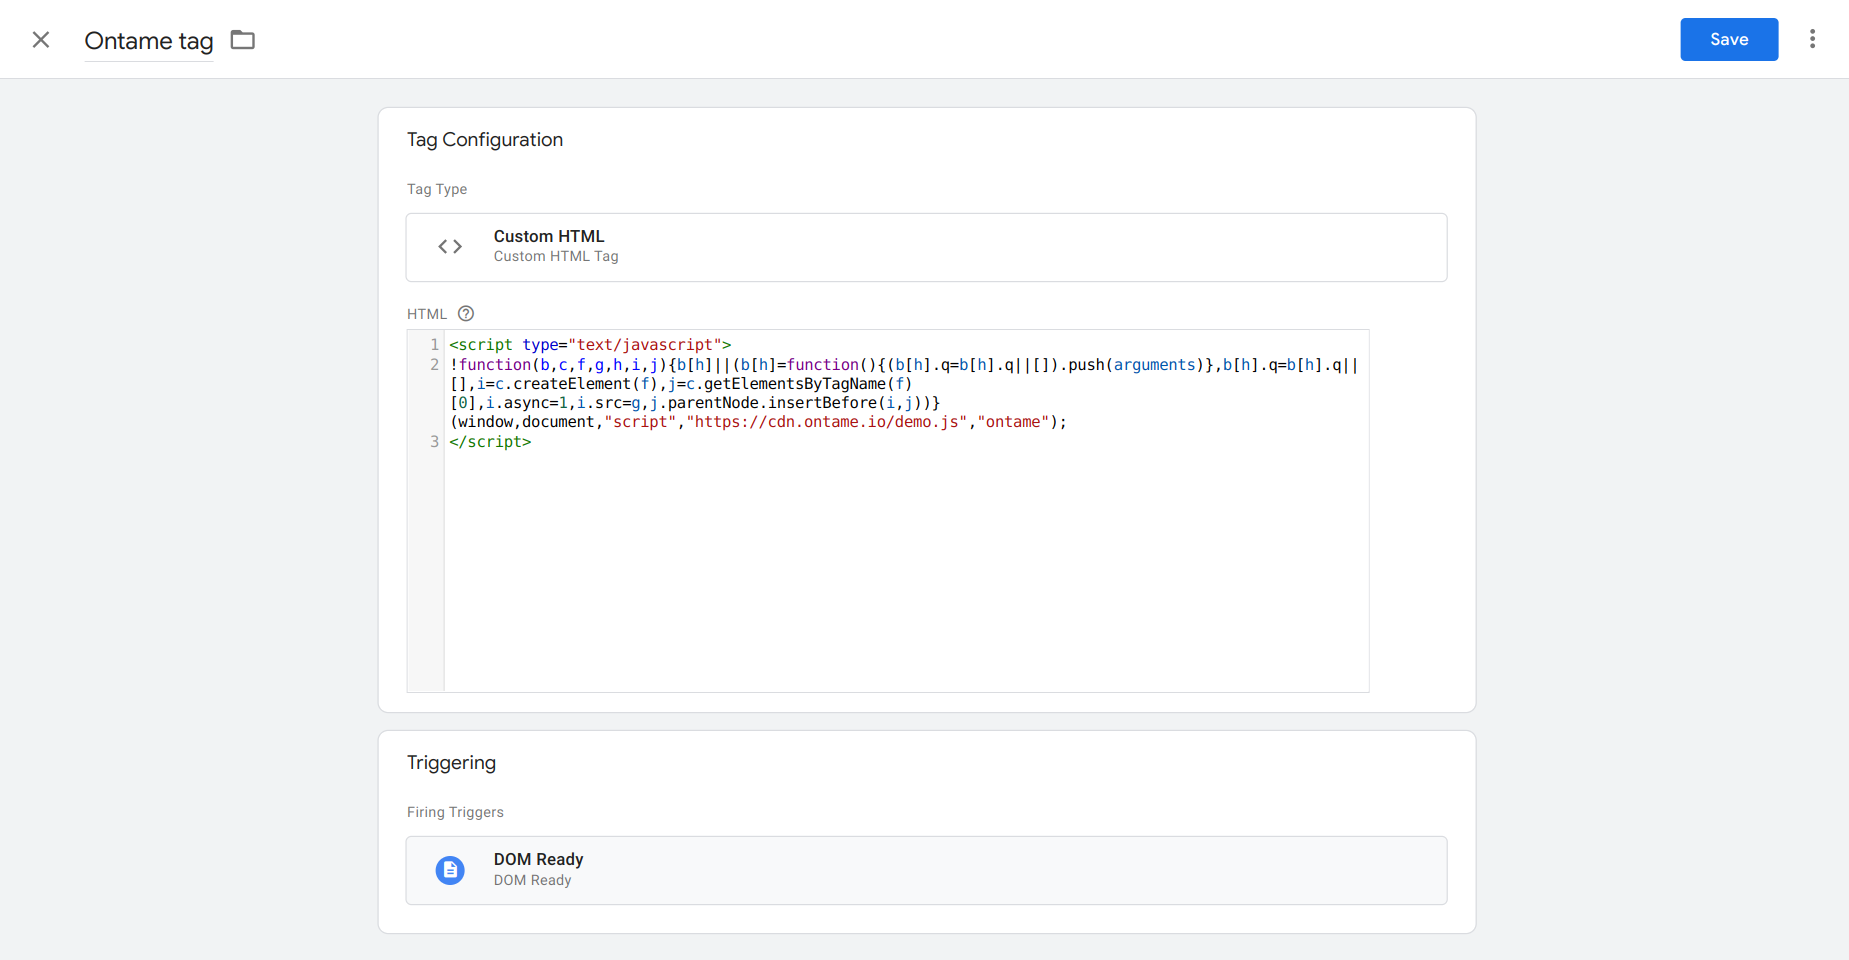Save the Ontame tag
The height and width of the screenshot is (960, 1849).
pos(1729,39)
